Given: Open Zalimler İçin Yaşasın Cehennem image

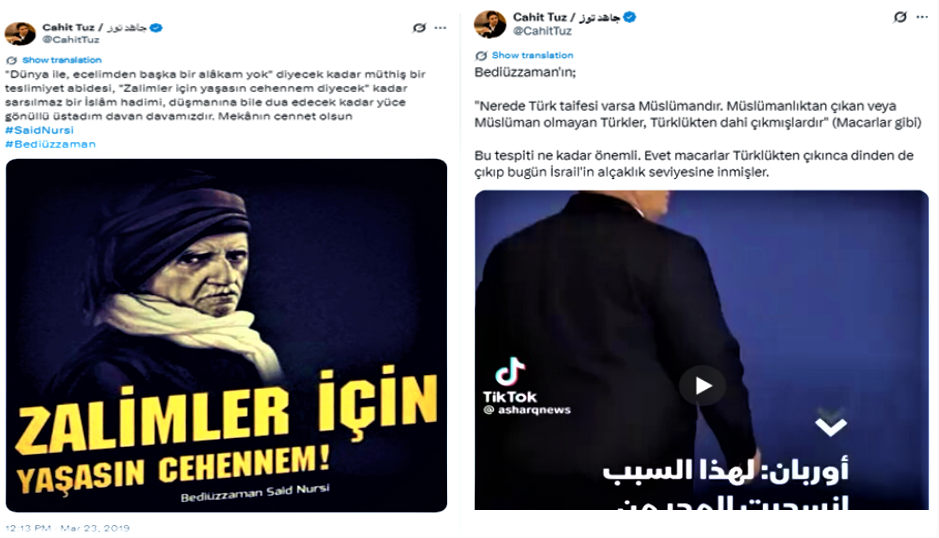Looking at the screenshot, I should tap(226, 335).
